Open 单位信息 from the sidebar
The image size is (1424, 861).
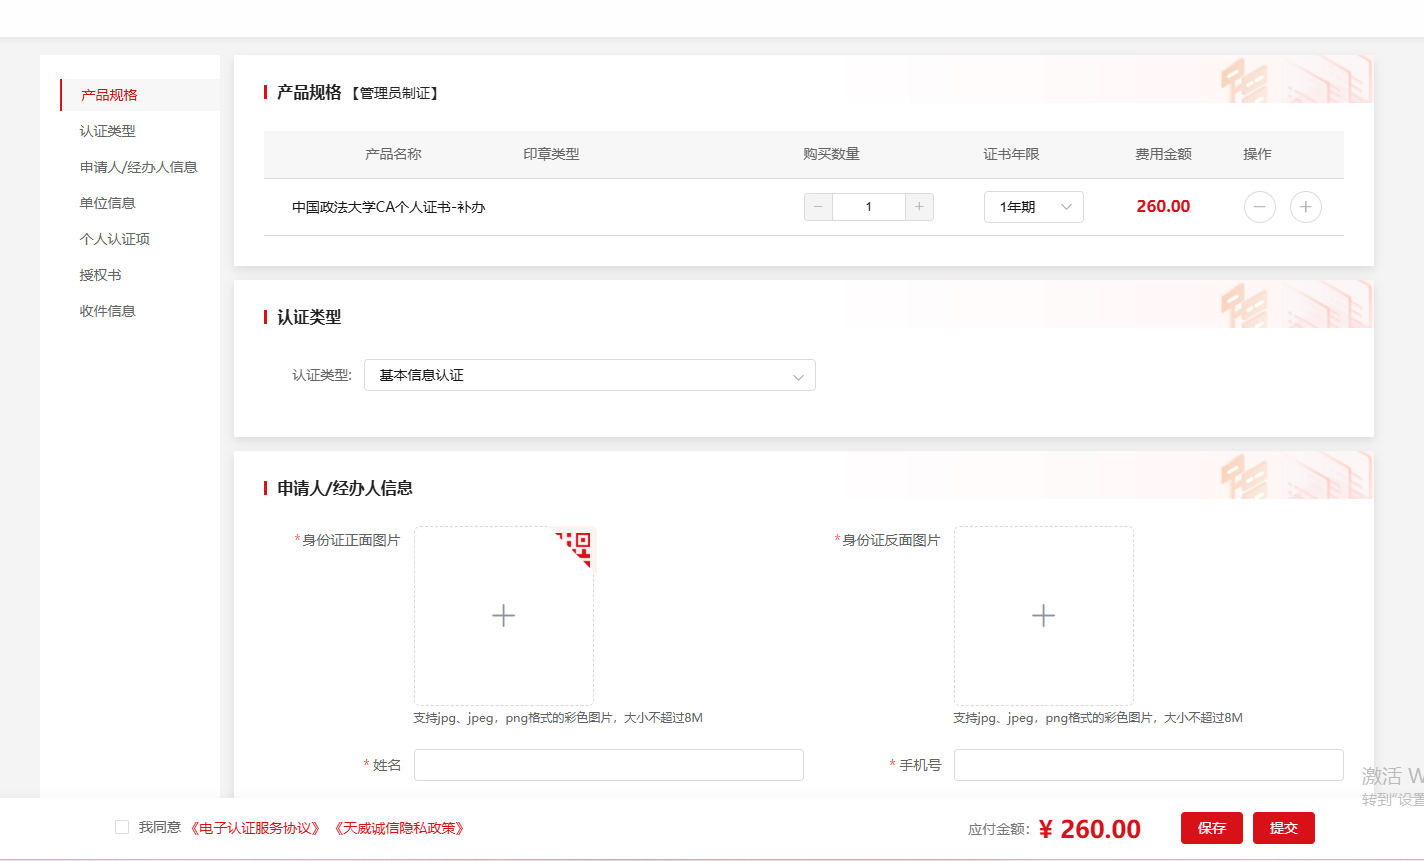[x=108, y=203]
